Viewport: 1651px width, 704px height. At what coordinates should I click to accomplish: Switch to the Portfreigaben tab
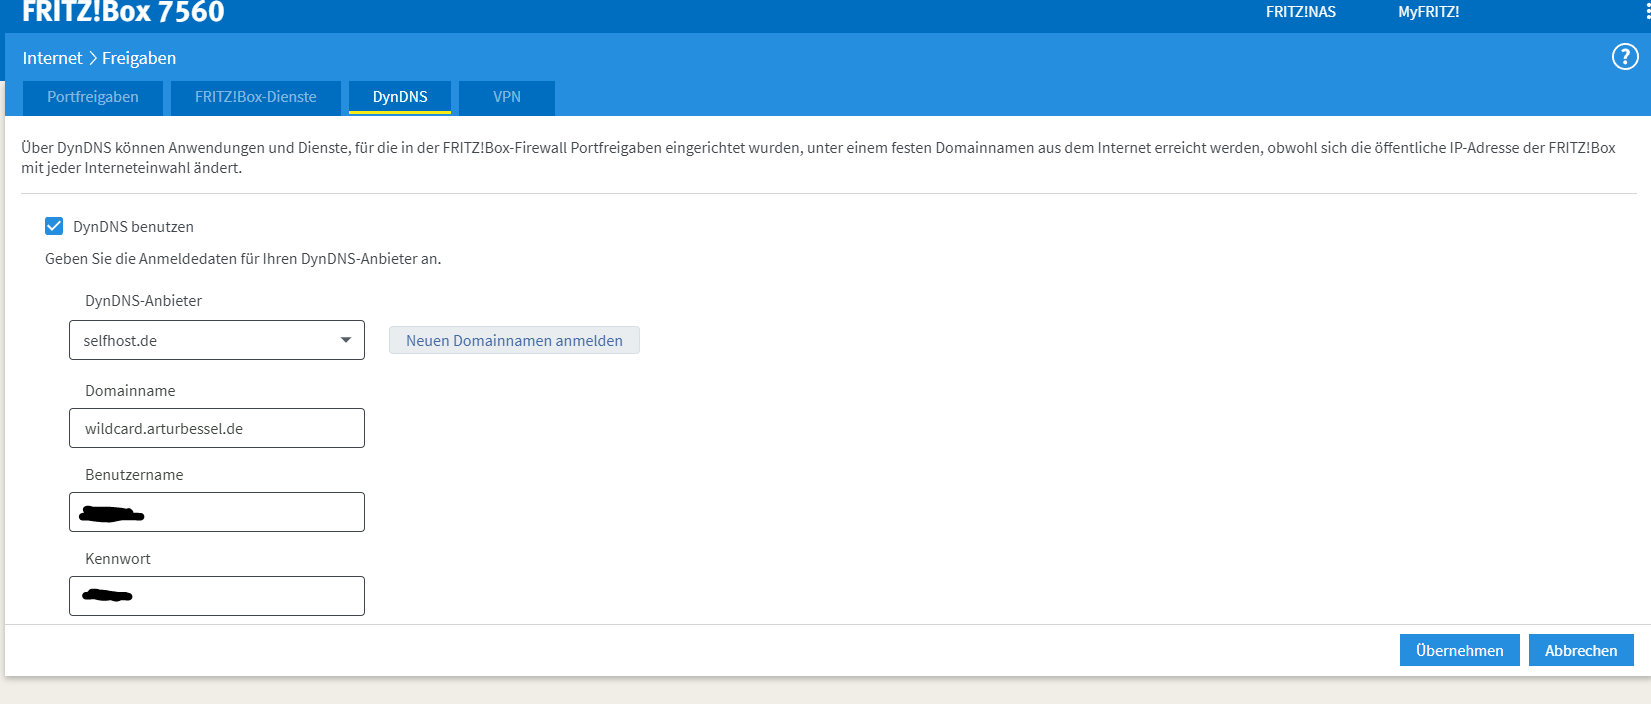point(93,97)
